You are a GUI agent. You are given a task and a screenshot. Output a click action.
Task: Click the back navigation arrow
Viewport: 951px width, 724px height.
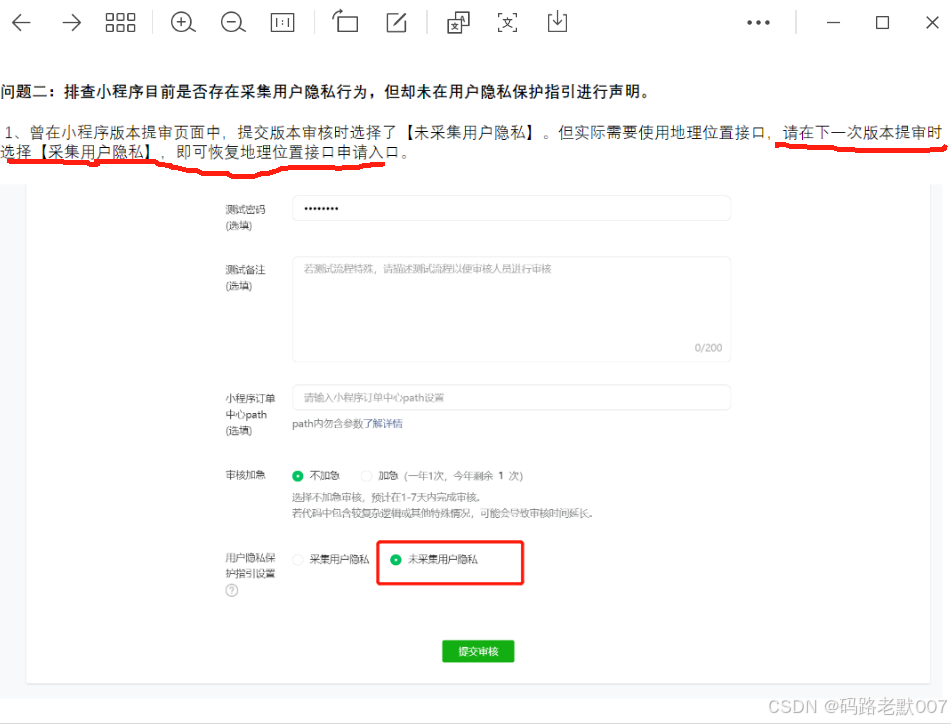point(20,22)
